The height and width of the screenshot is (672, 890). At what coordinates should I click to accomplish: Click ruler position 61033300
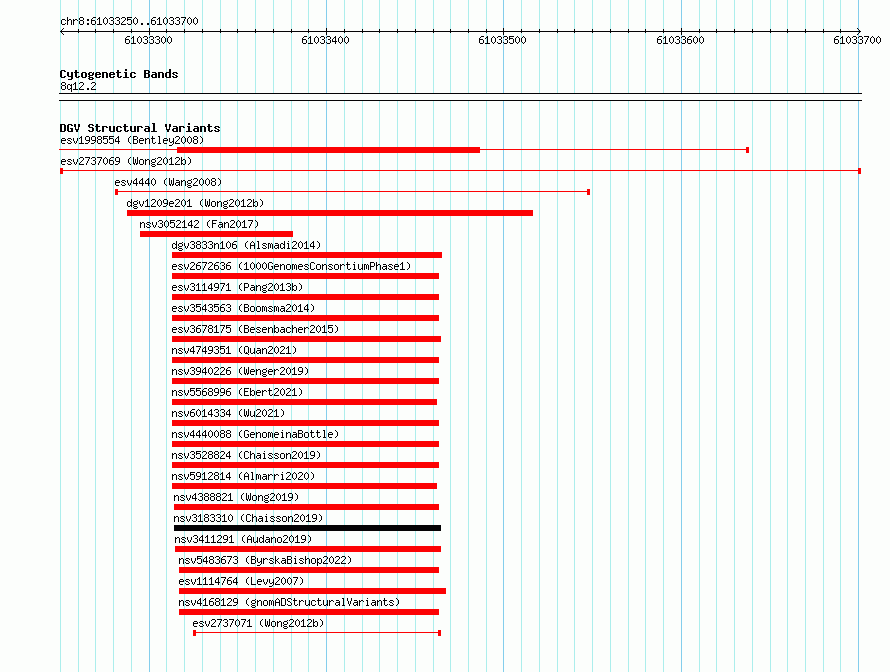(x=148, y=40)
